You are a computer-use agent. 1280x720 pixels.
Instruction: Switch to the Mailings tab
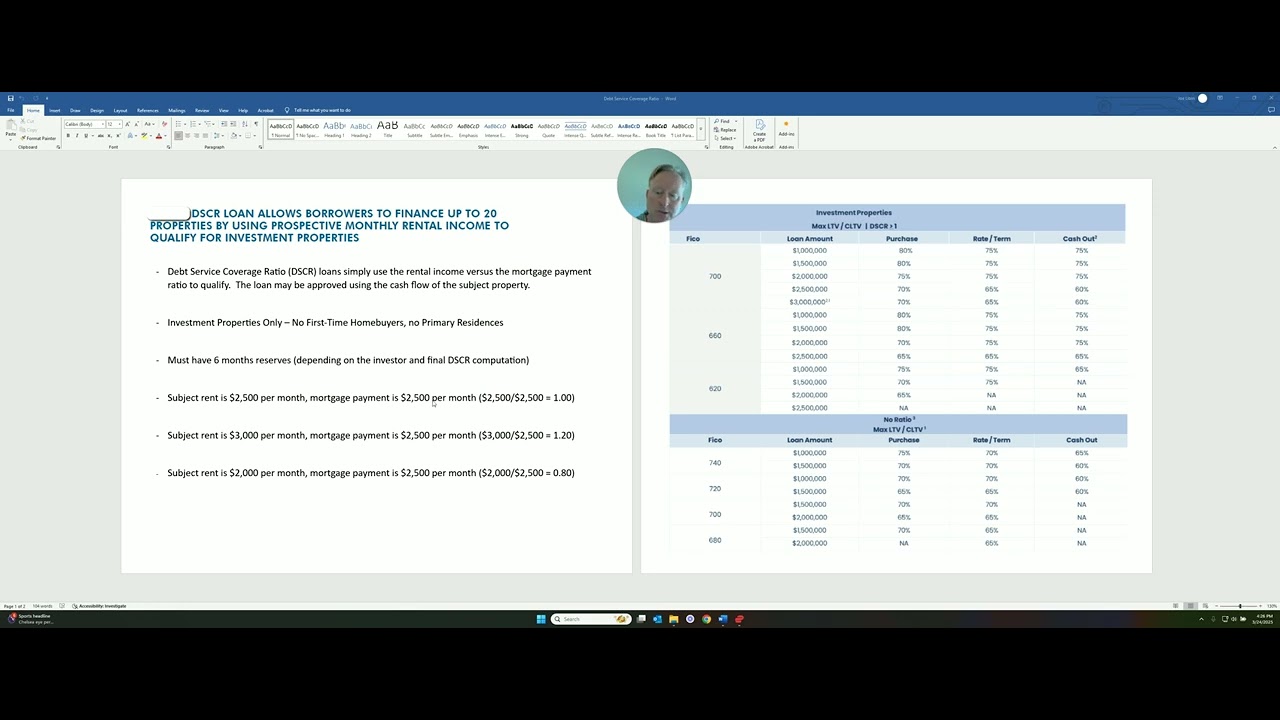[177, 110]
